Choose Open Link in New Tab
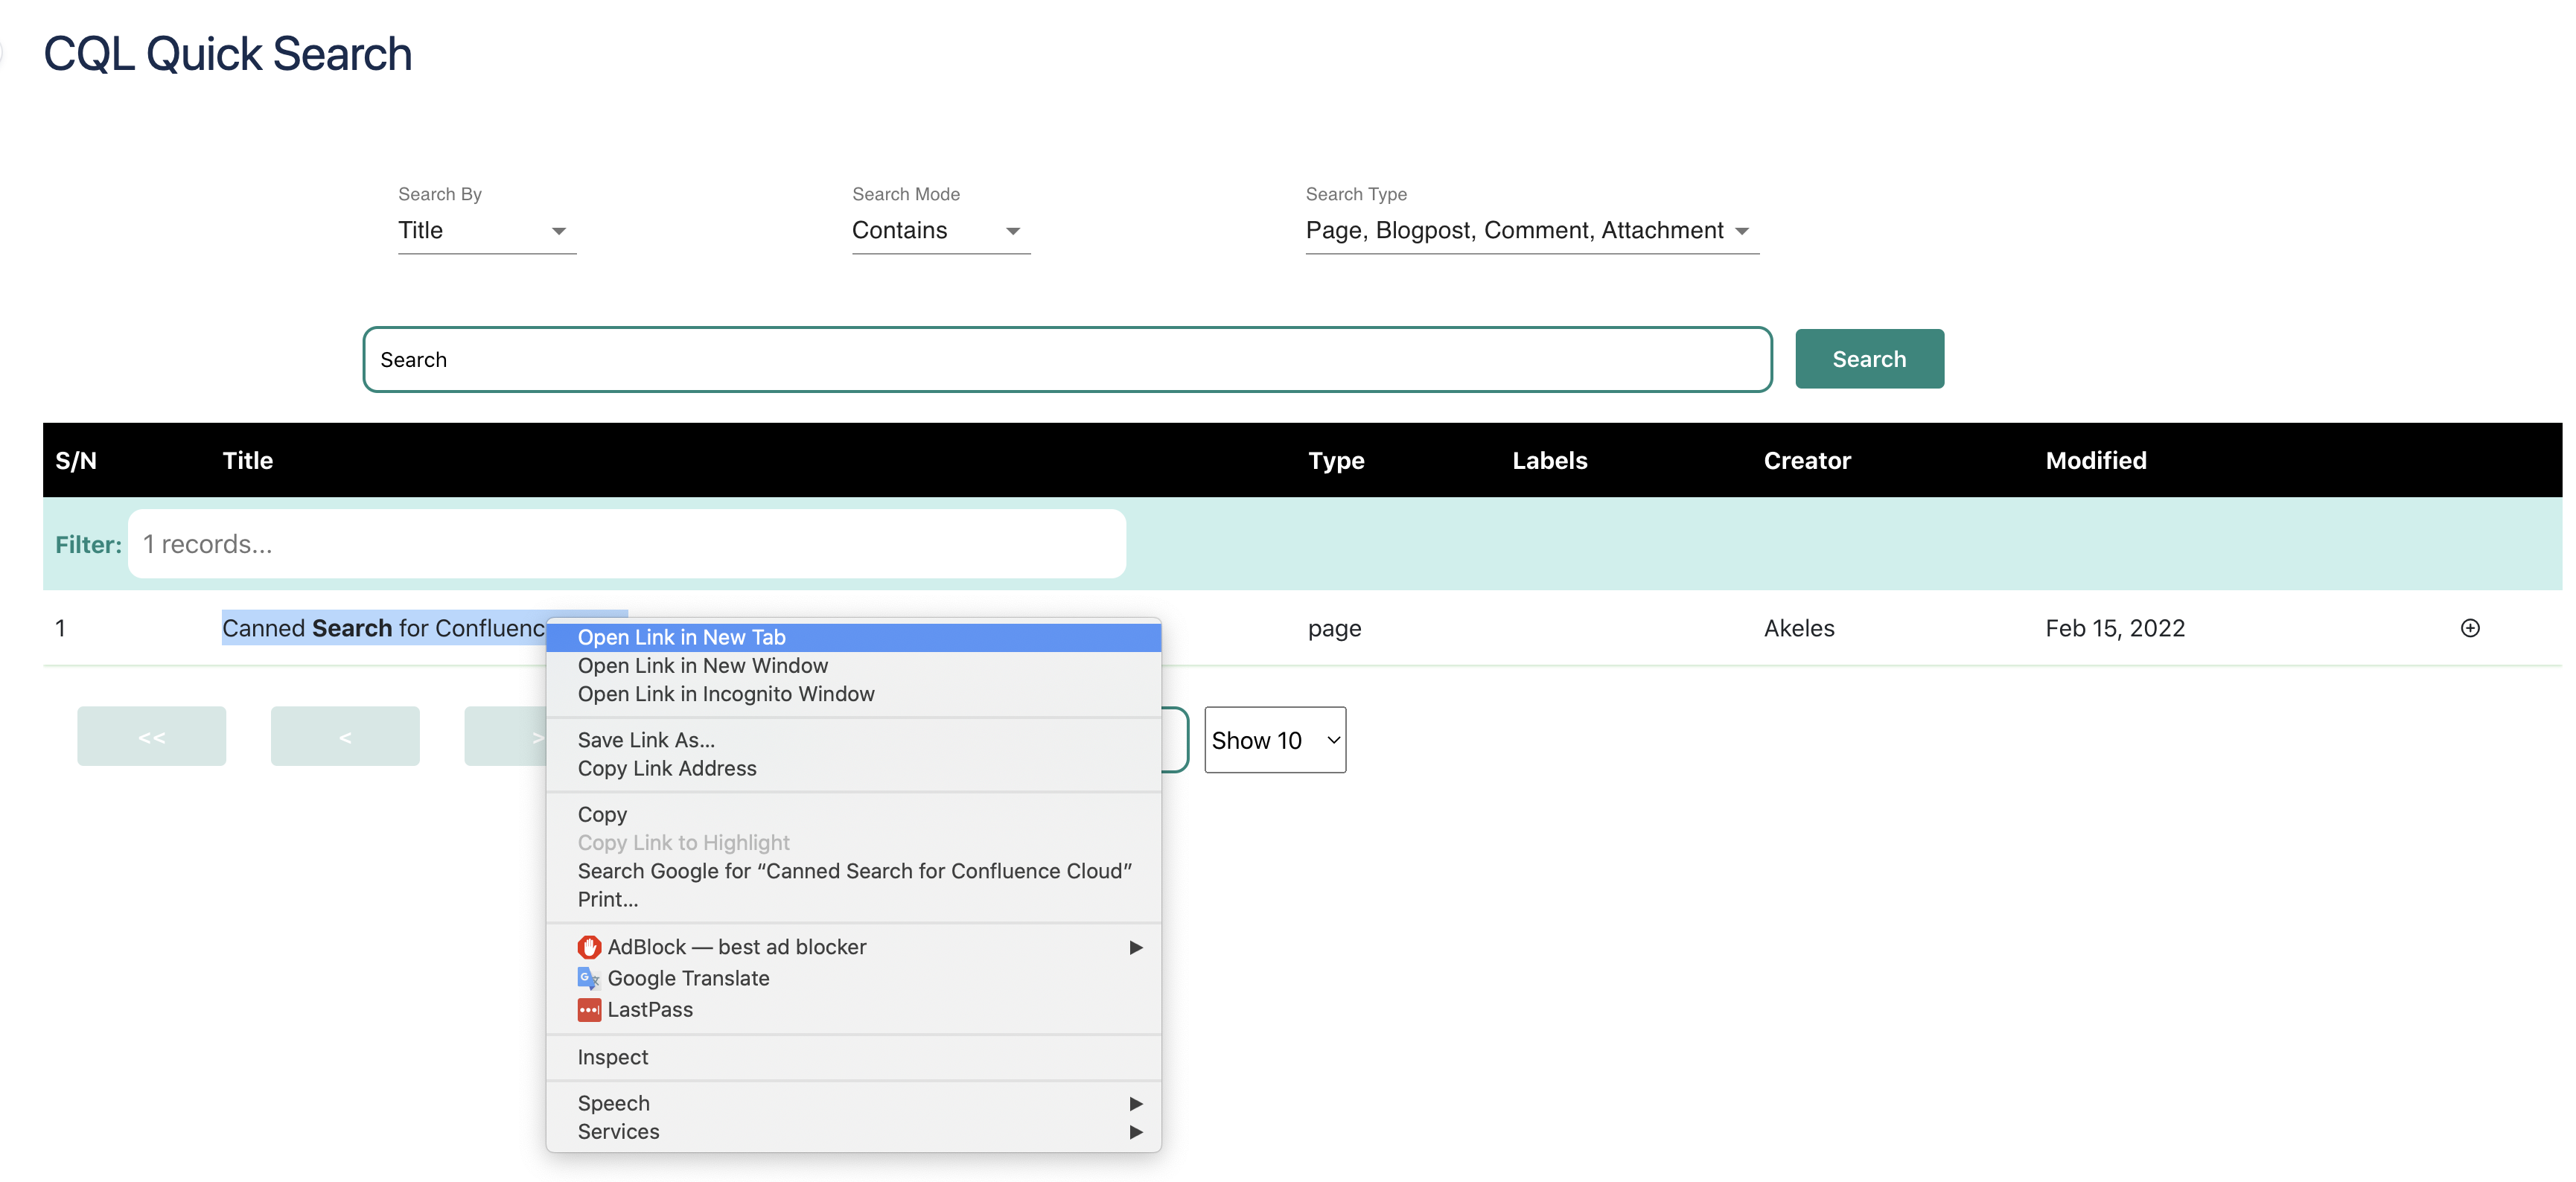This screenshot has width=2576, height=1182. (681, 637)
